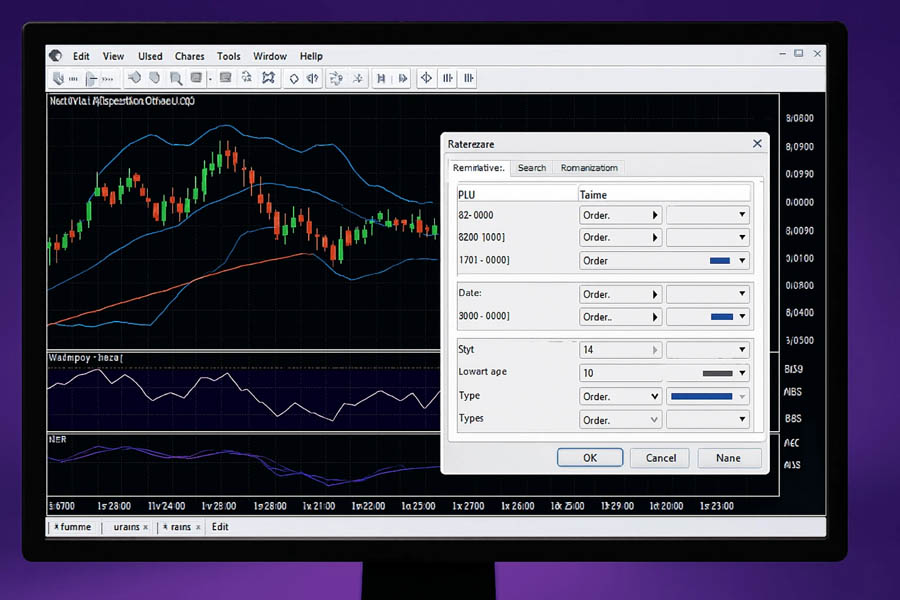
Task: Click the magnifier zoom icon in toolbar
Action: [x=175, y=78]
